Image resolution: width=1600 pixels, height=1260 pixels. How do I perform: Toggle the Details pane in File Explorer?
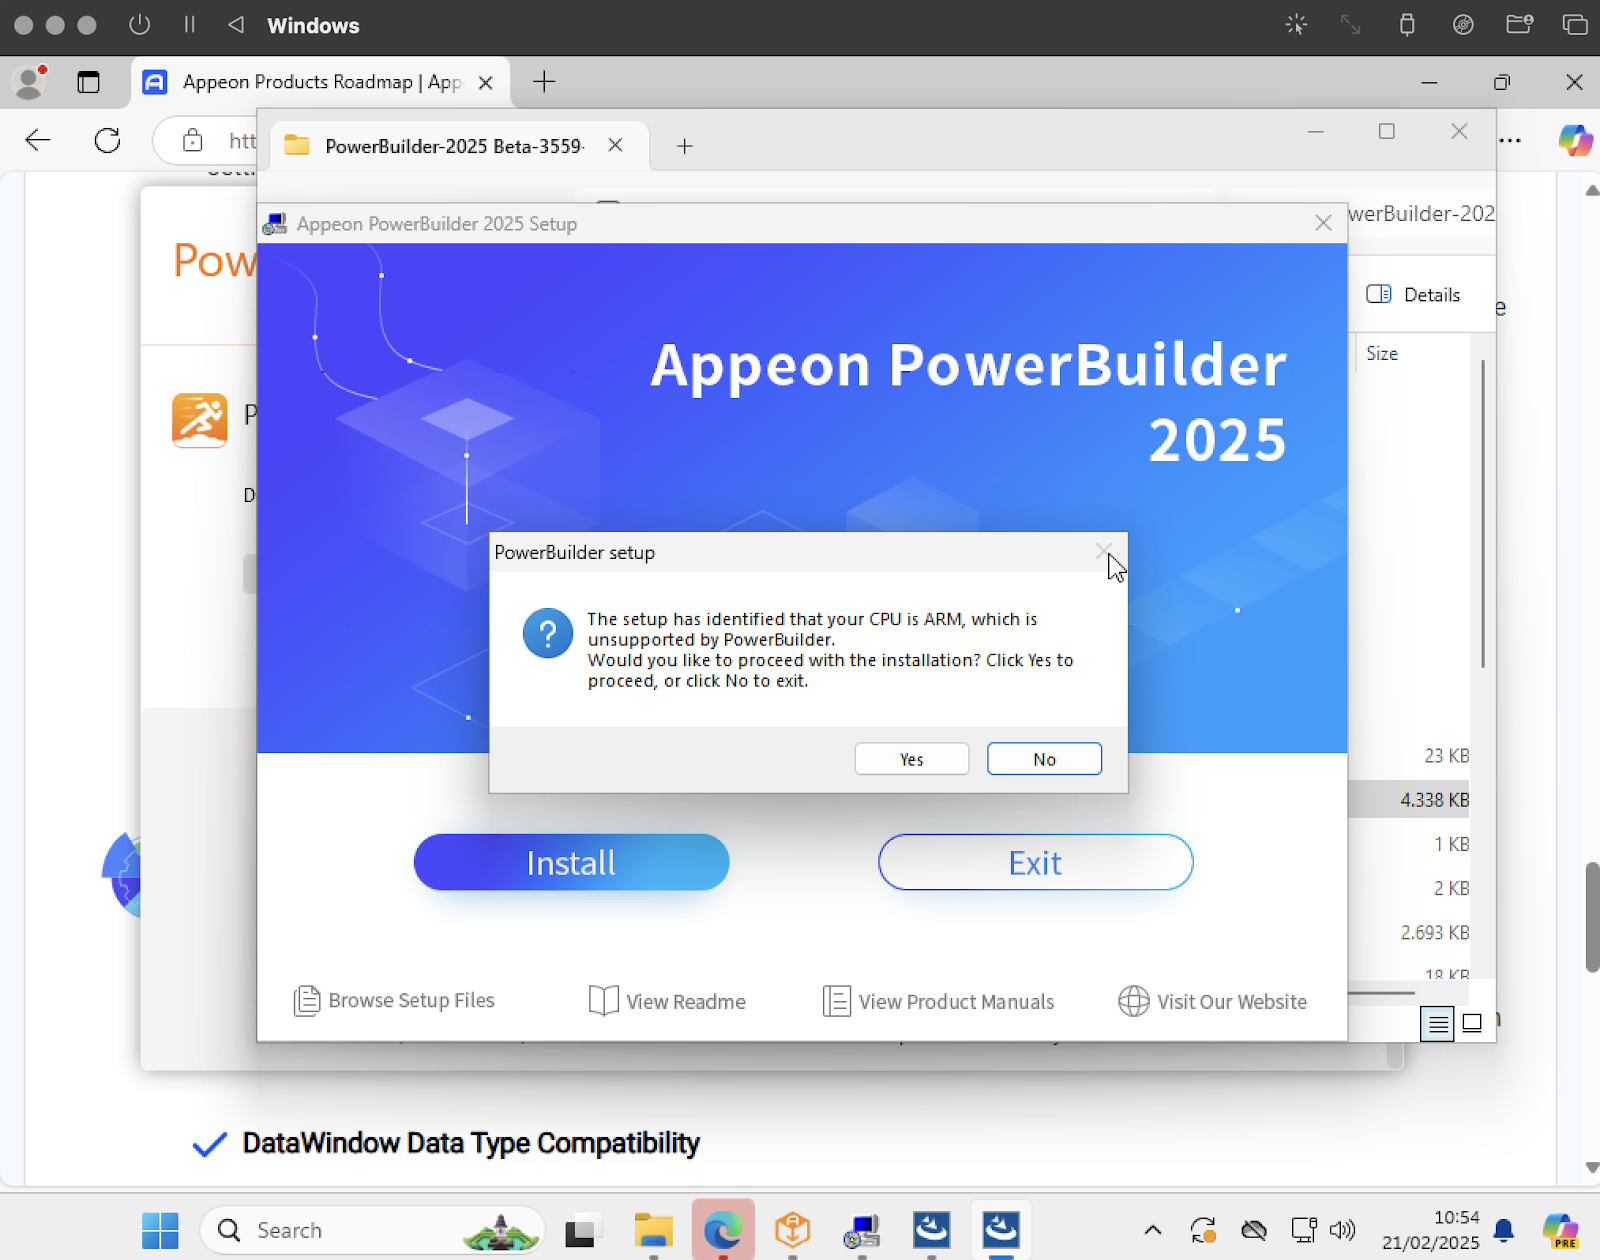pyautogui.click(x=1413, y=294)
